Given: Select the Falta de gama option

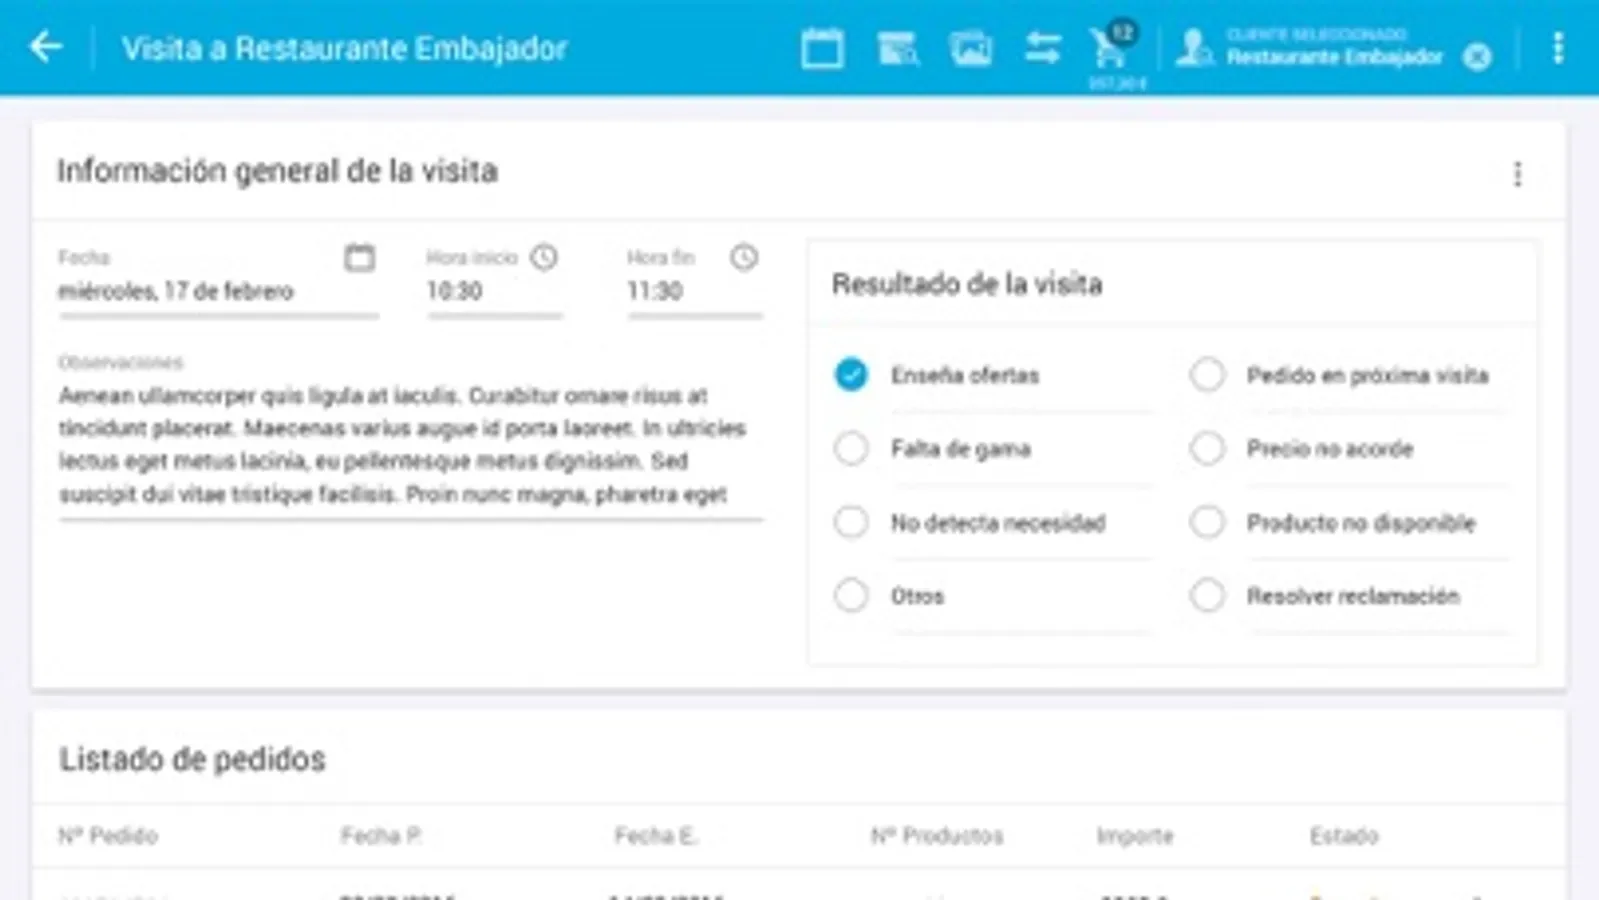Looking at the screenshot, I should [851, 449].
